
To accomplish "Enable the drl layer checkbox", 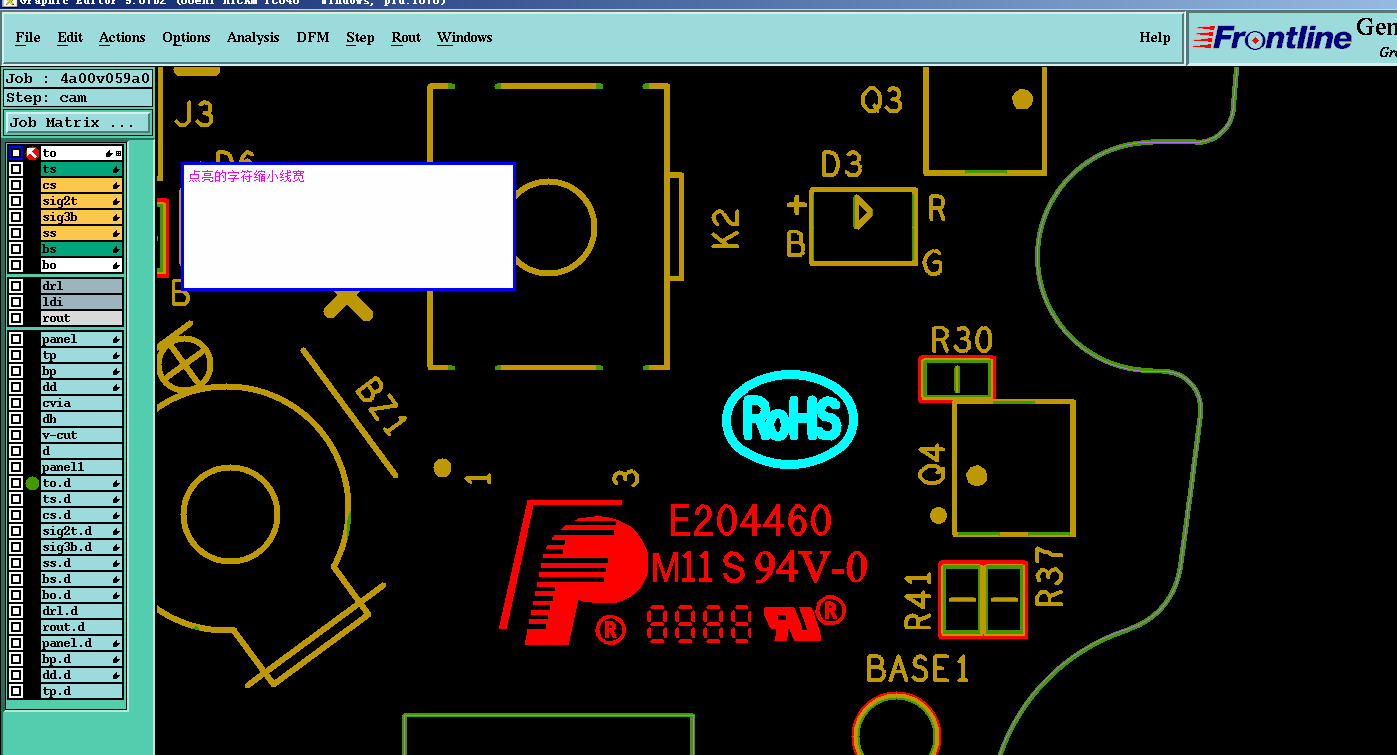I will coord(16,286).
